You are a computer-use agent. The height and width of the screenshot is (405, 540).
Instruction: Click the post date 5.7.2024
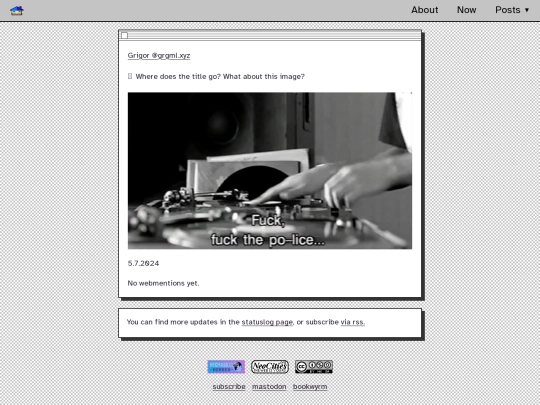143,263
